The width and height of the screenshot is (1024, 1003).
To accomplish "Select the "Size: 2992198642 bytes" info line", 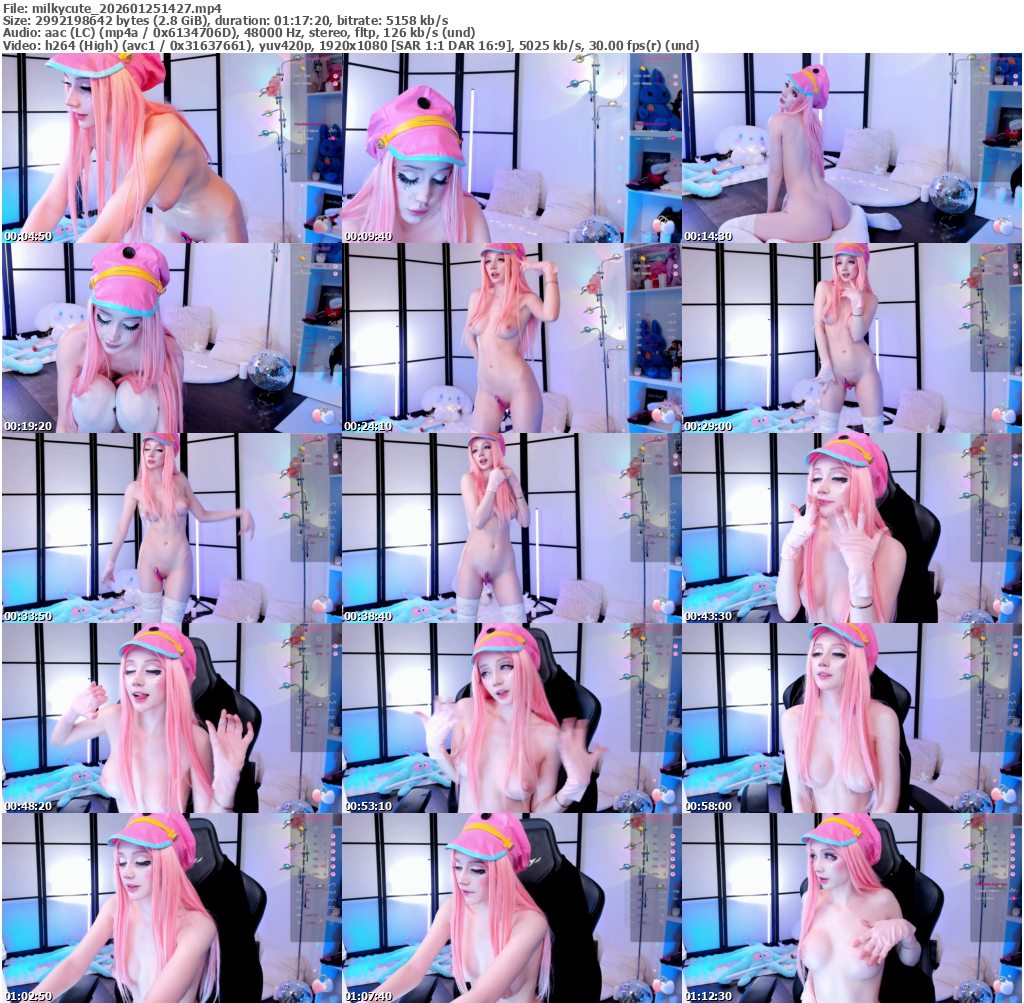I will pos(225,21).
